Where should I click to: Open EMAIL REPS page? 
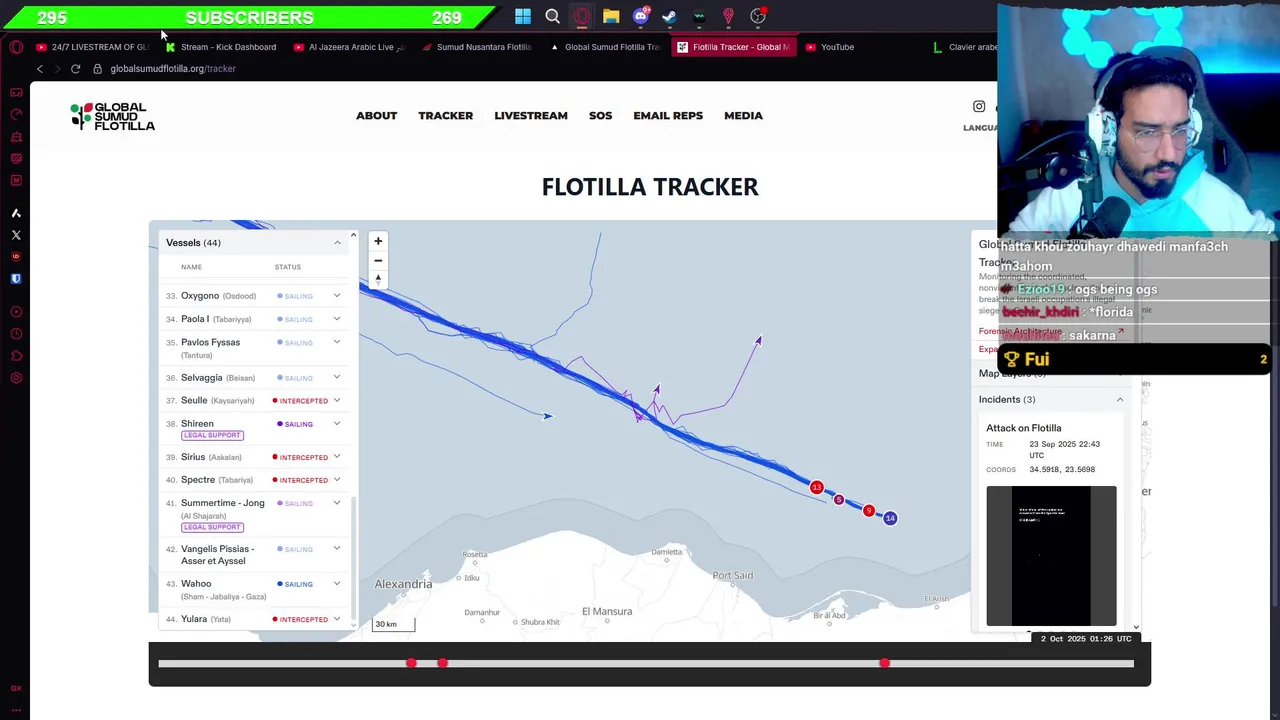[668, 116]
